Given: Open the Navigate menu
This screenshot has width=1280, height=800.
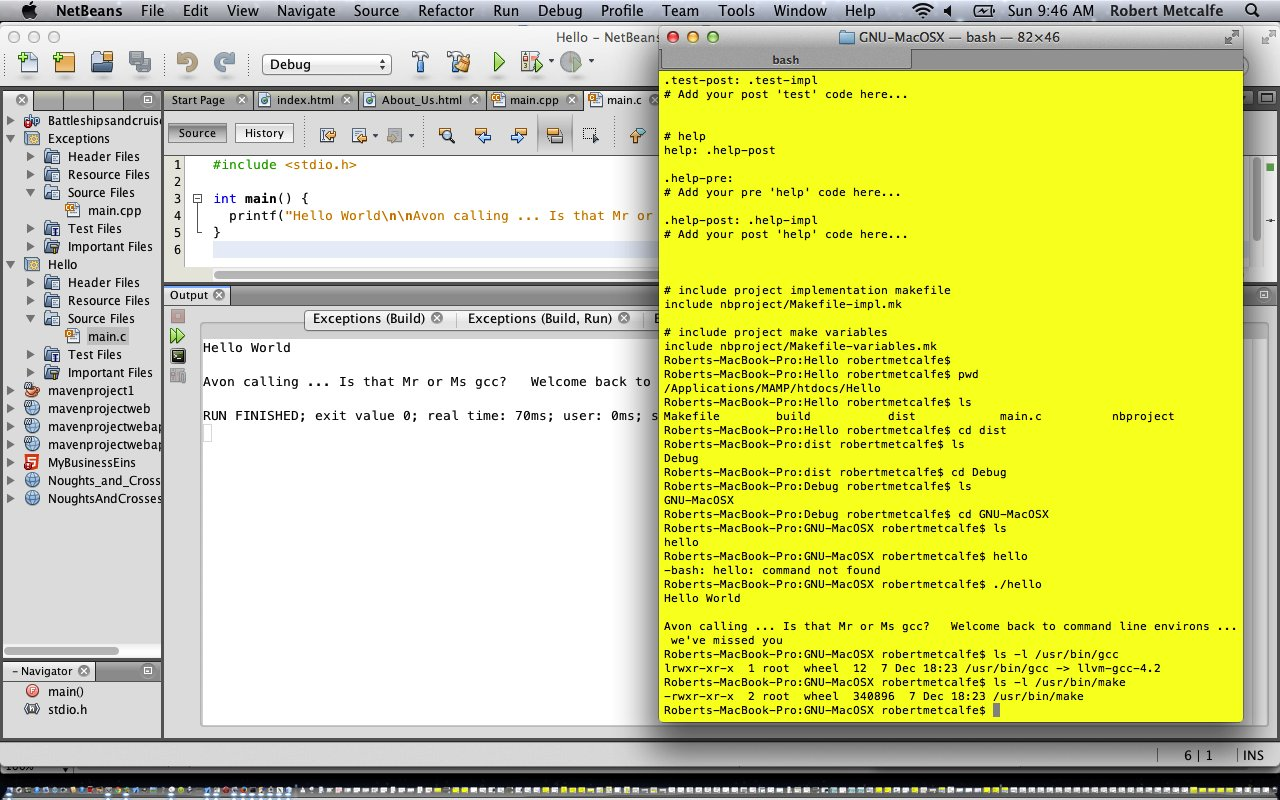Looking at the screenshot, I should pos(306,11).
